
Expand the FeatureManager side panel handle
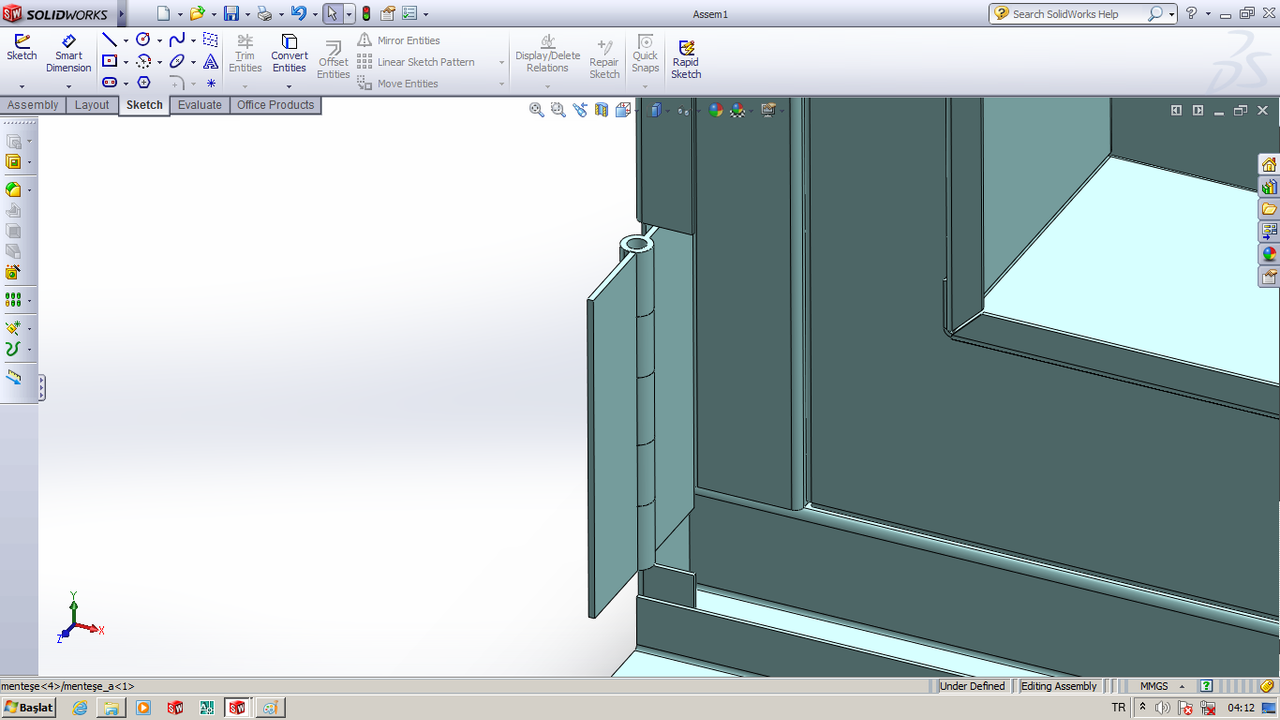point(42,387)
